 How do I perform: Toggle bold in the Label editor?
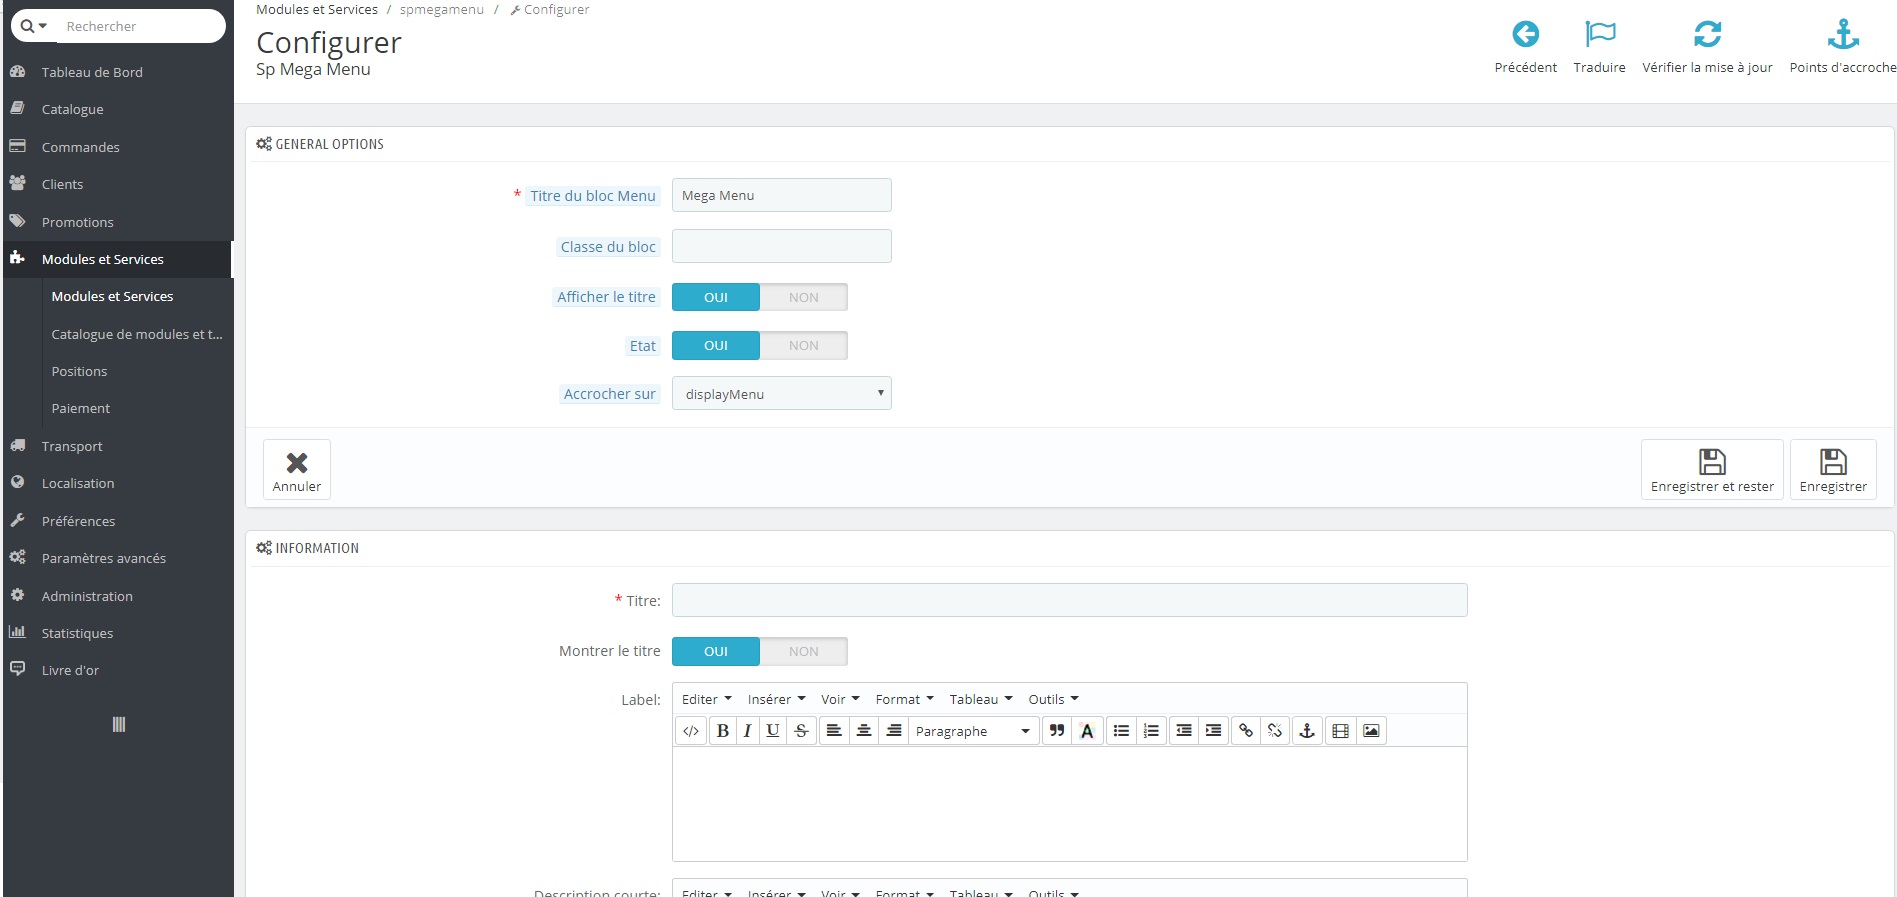coord(723,731)
